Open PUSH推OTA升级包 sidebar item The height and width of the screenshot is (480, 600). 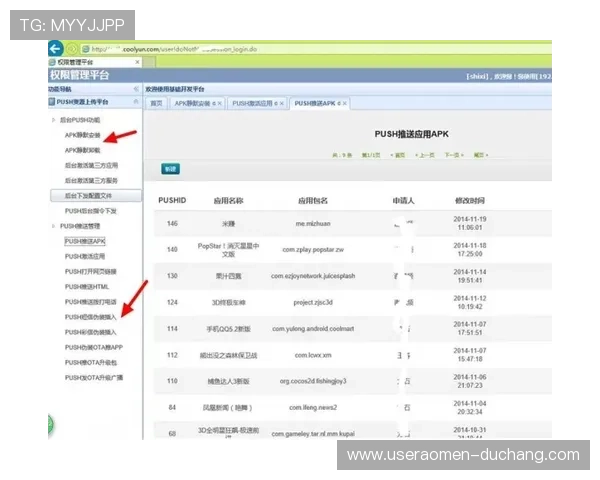pos(91,362)
